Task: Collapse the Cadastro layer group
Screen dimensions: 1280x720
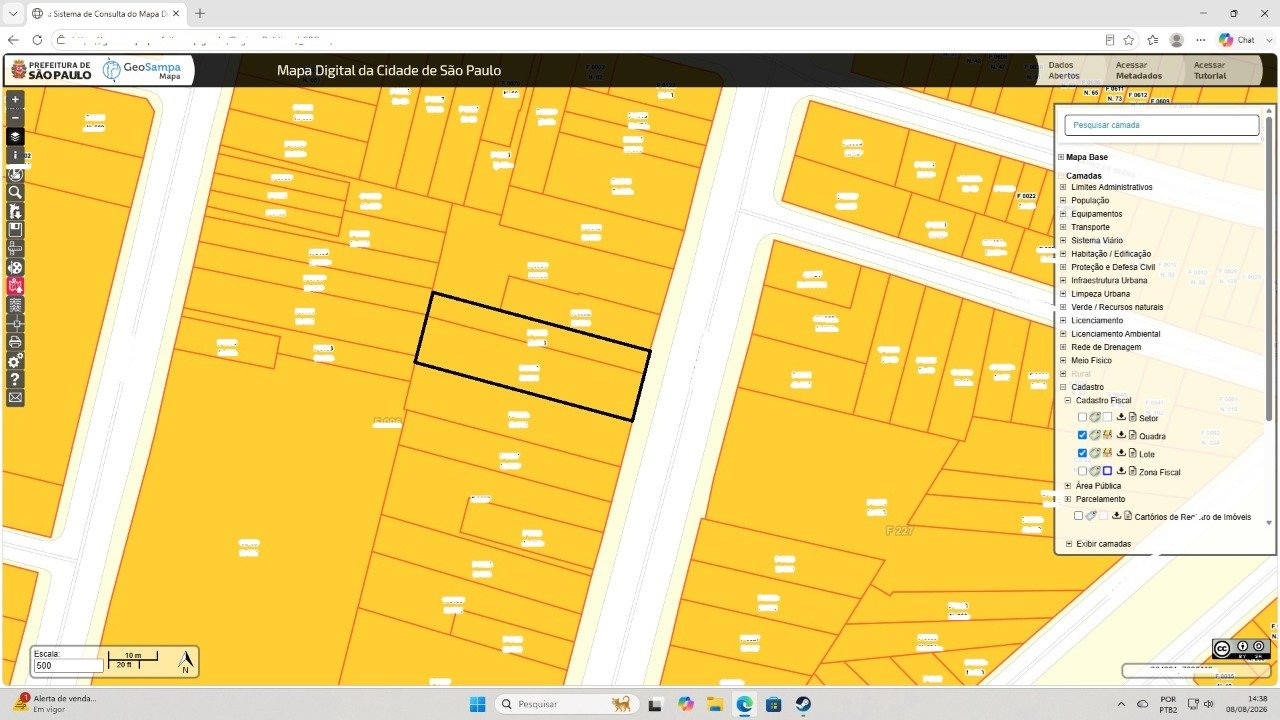Action: coord(1064,387)
